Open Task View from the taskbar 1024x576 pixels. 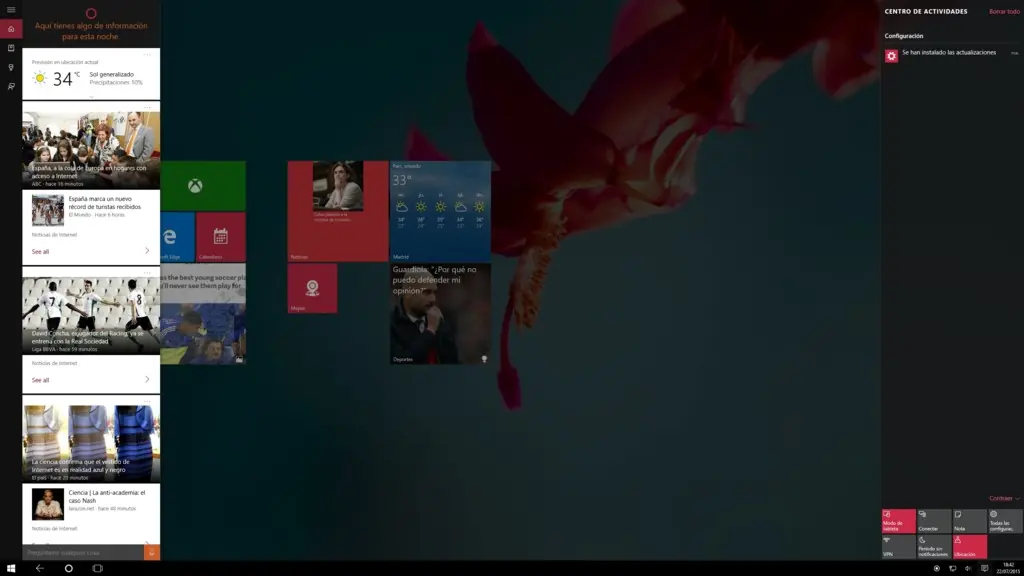96,566
